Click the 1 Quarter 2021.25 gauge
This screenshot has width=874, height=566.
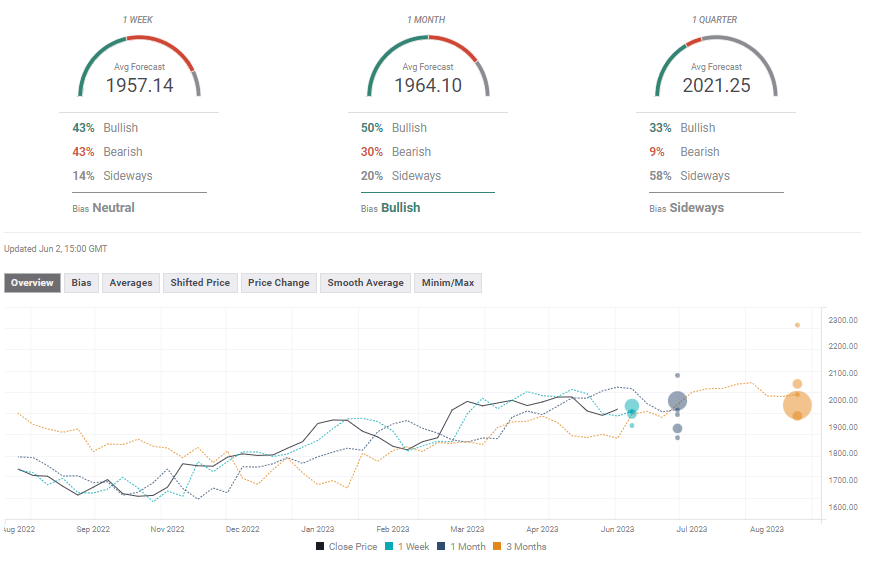tap(715, 68)
